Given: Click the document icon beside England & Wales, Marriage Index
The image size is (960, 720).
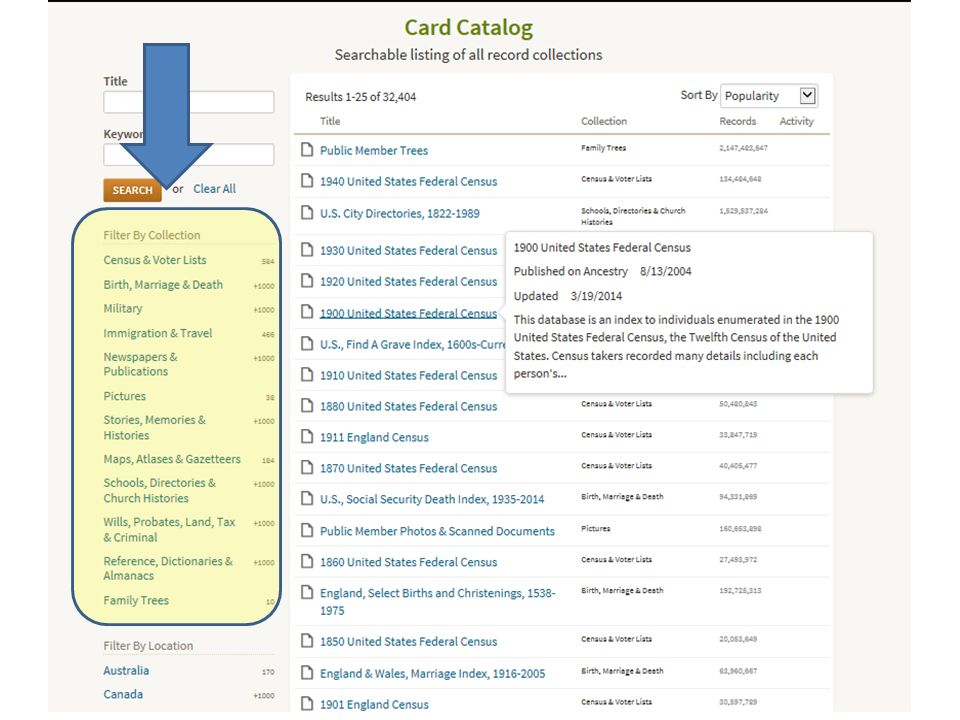Looking at the screenshot, I should (307, 673).
